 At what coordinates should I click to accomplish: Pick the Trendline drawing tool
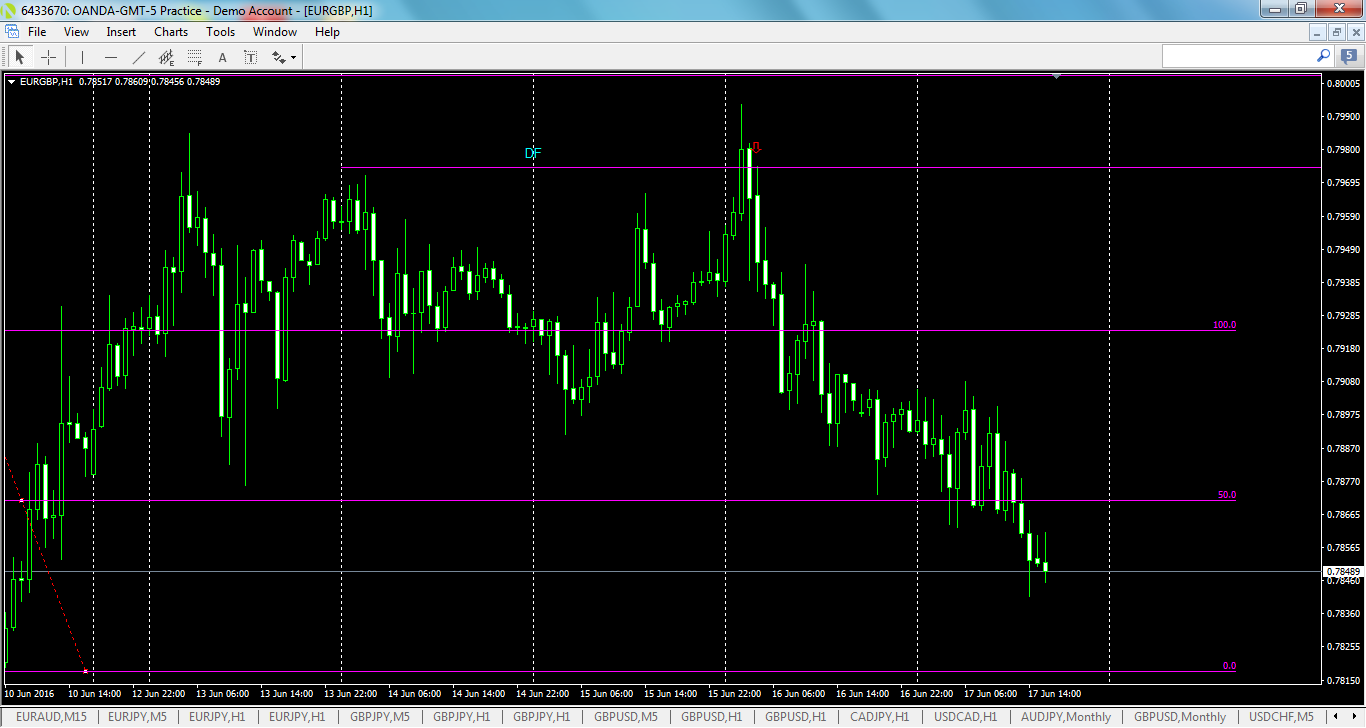click(x=137, y=57)
